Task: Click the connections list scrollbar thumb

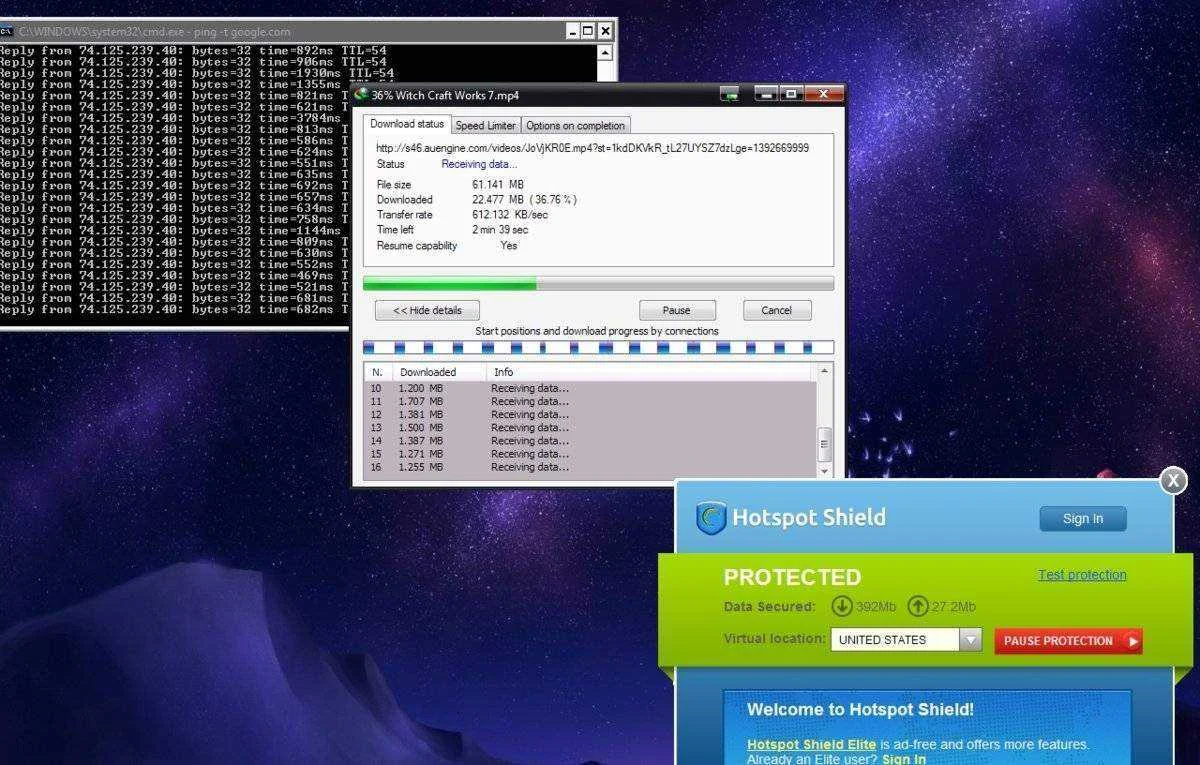Action: (x=825, y=442)
